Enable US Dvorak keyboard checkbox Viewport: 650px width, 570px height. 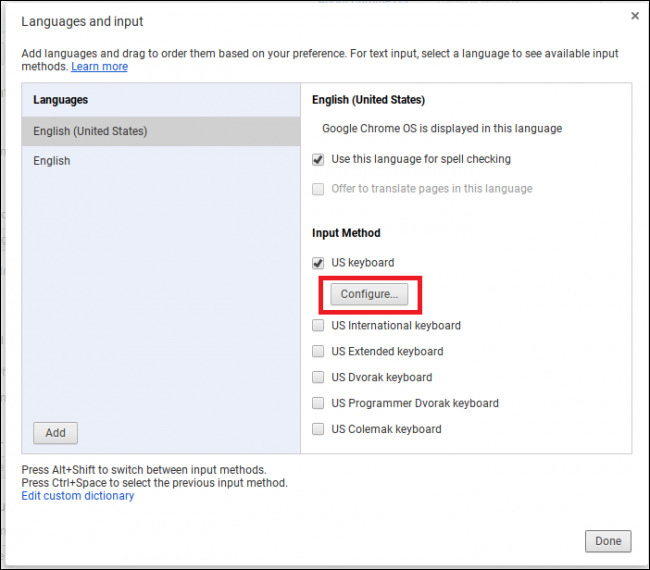[318, 377]
